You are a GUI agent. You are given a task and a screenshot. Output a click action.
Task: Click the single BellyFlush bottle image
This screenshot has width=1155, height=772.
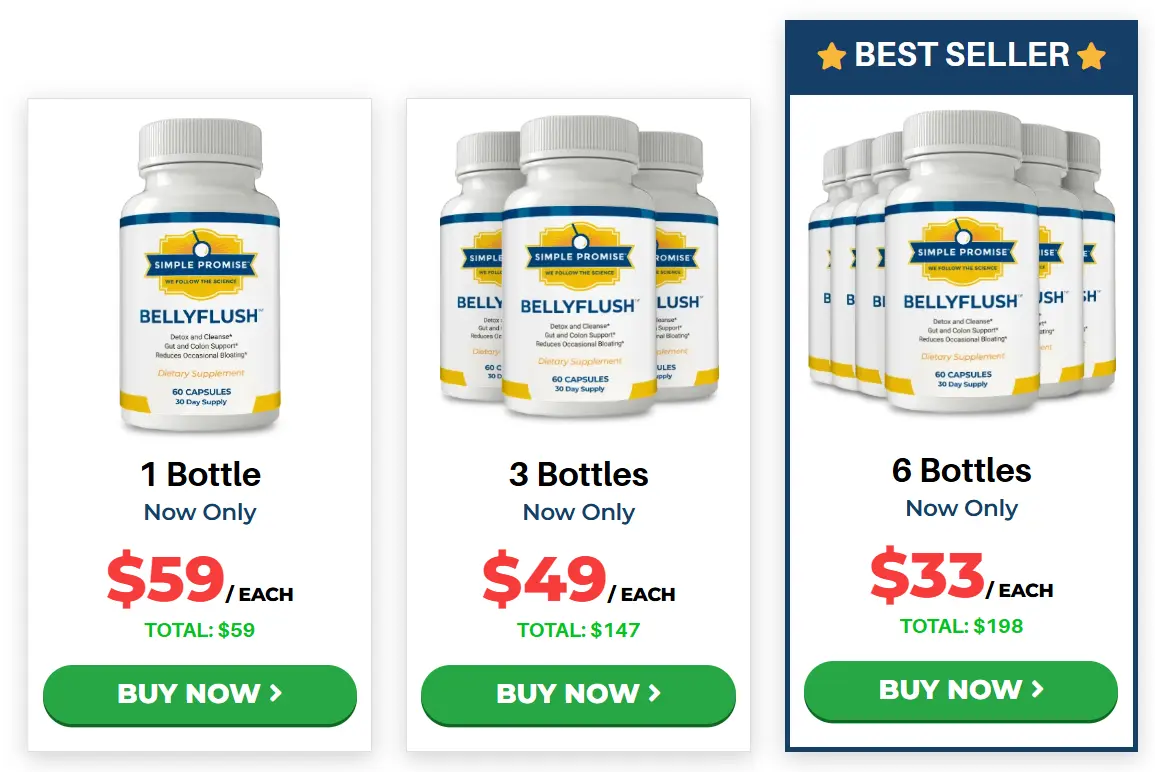click(x=200, y=275)
